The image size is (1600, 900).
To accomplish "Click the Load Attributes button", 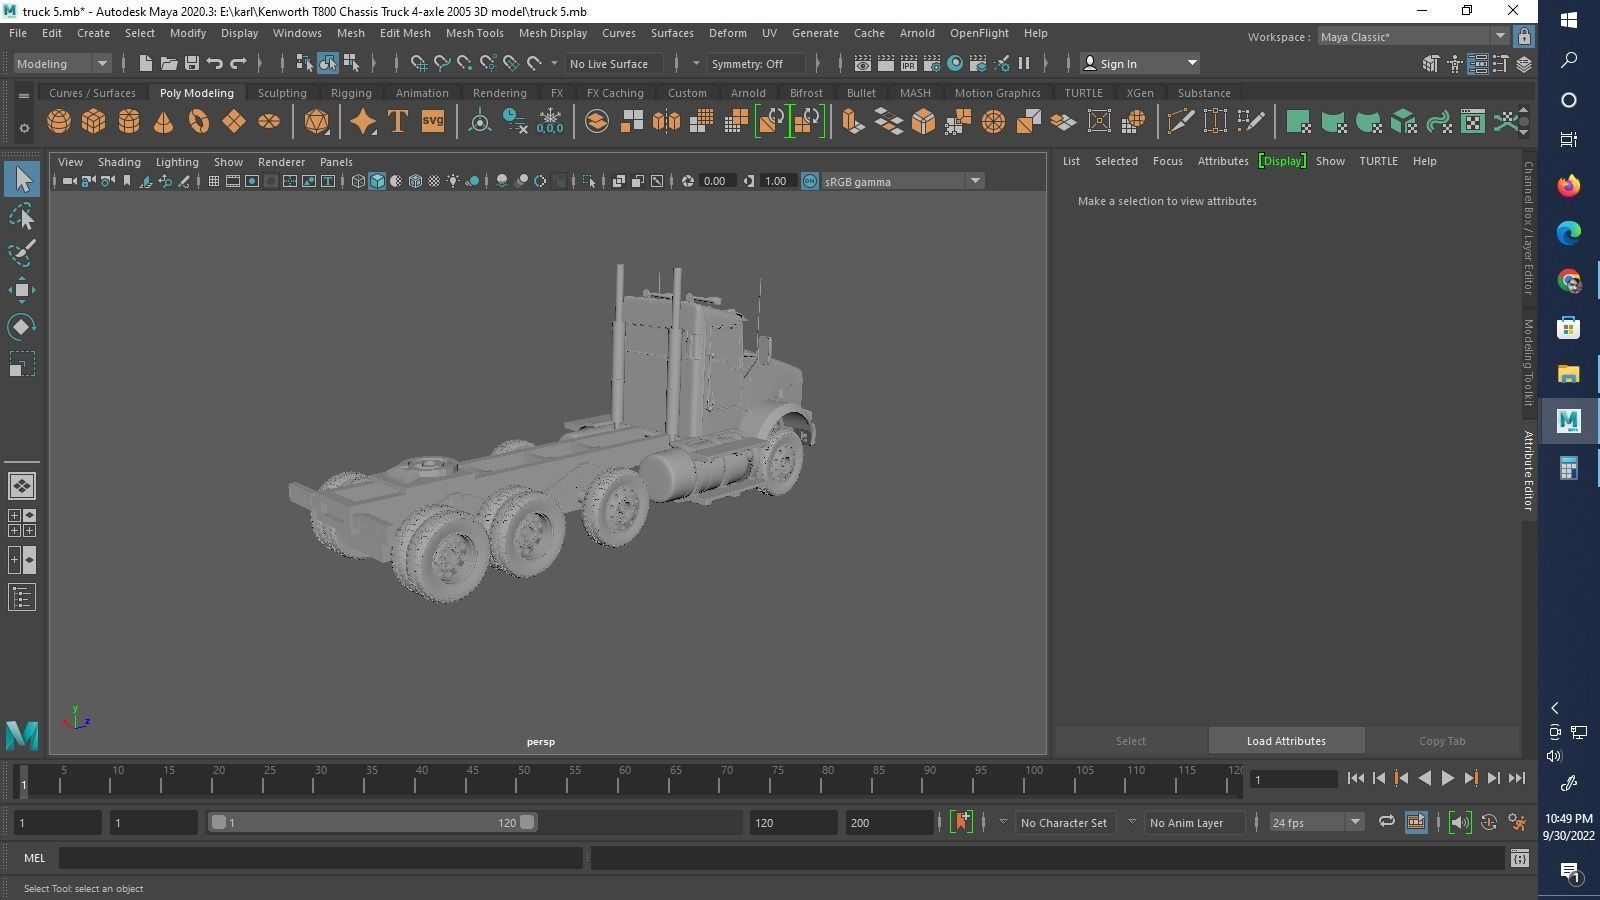I will [x=1286, y=741].
